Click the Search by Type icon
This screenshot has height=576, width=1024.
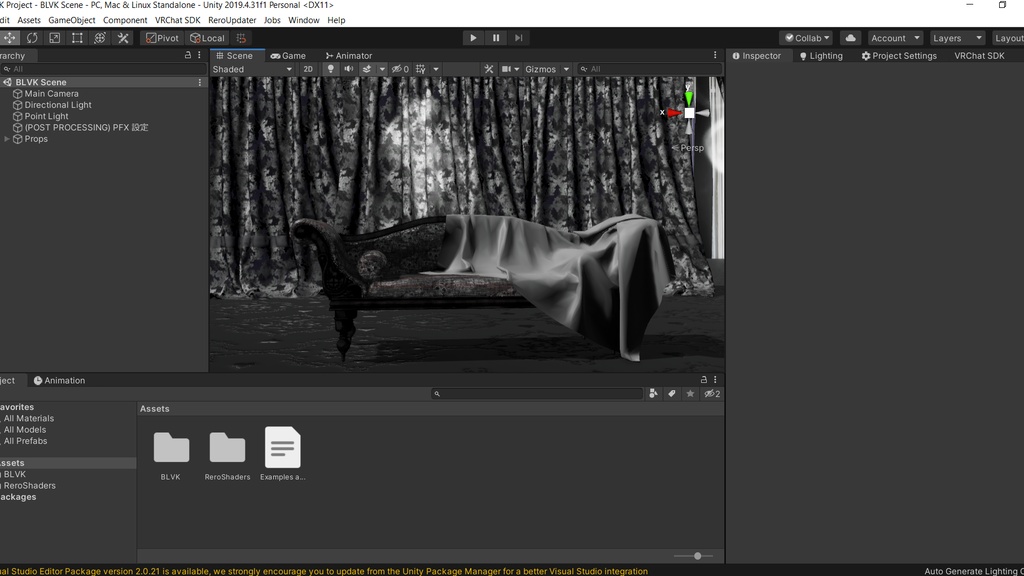tap(653, 394)
